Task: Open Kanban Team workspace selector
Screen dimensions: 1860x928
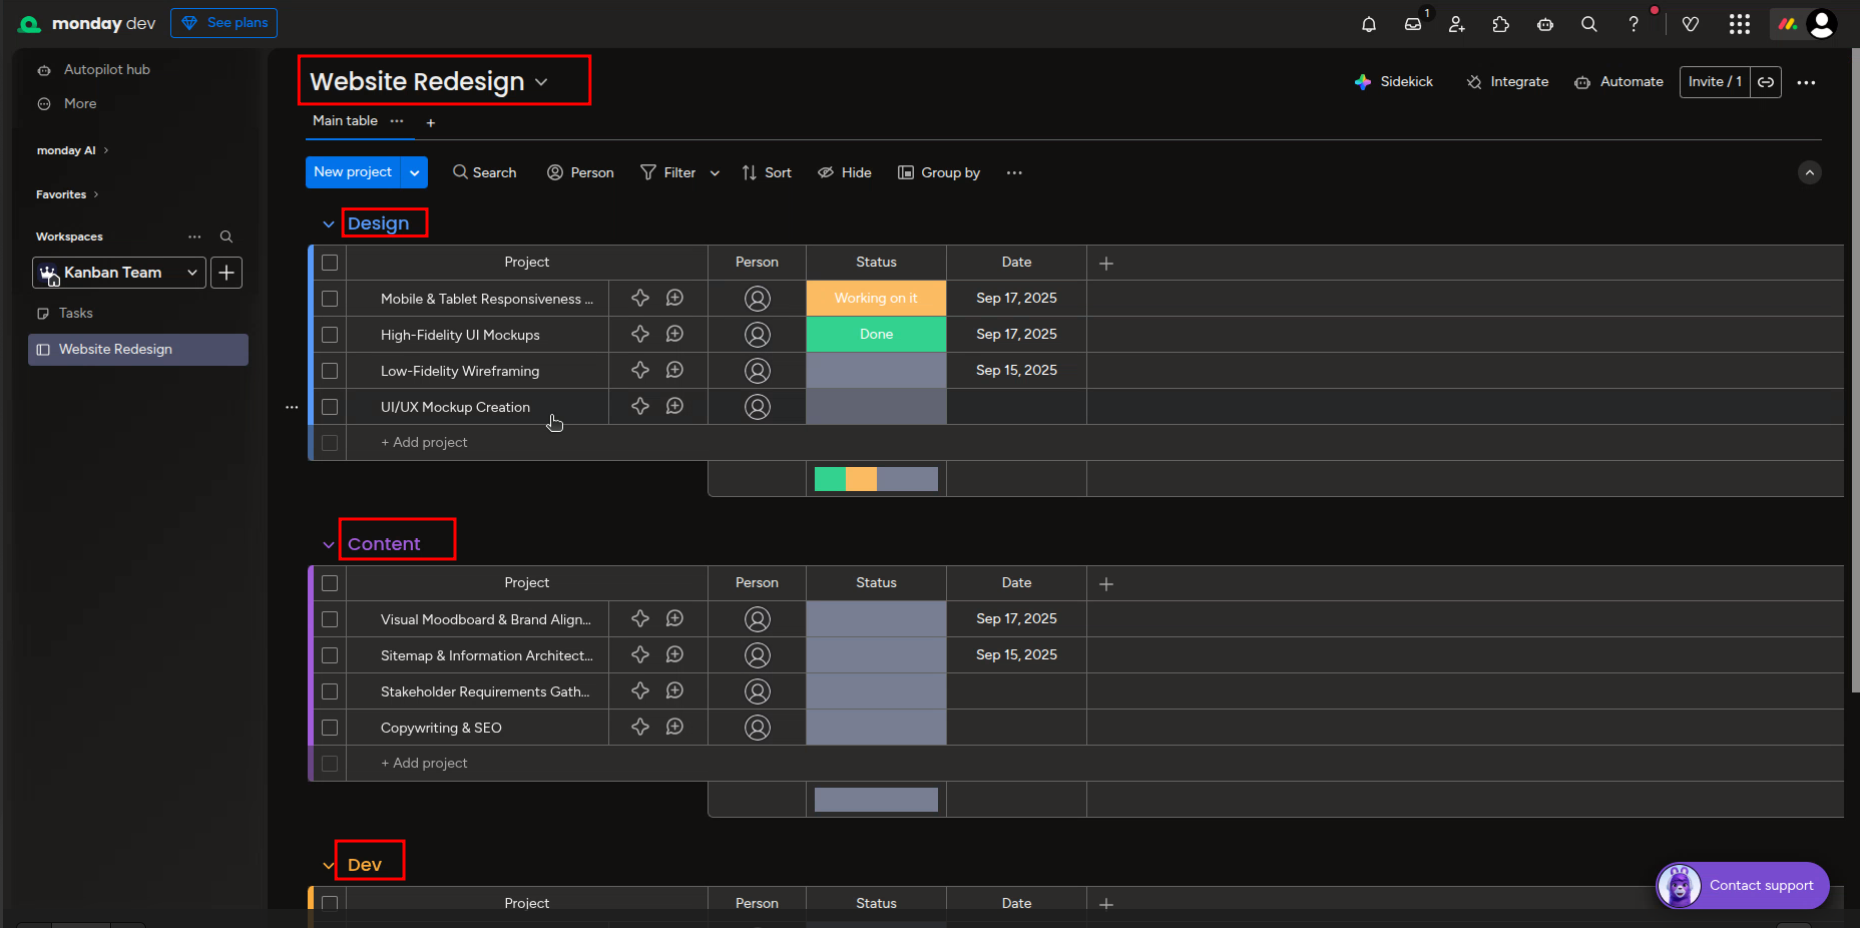Action: click(119, 272)
